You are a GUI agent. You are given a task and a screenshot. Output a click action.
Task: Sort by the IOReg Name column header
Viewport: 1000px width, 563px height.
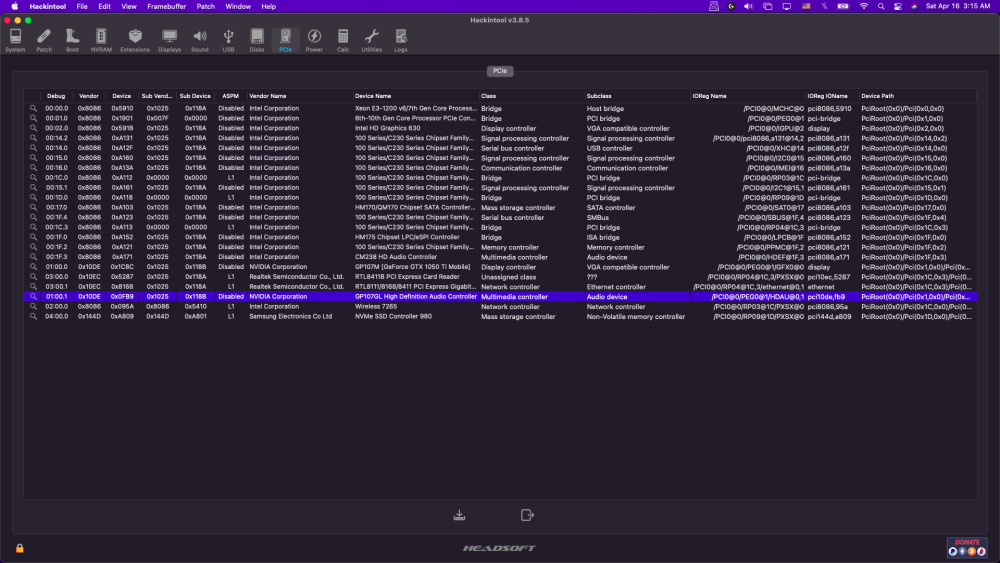click(748, 96)
